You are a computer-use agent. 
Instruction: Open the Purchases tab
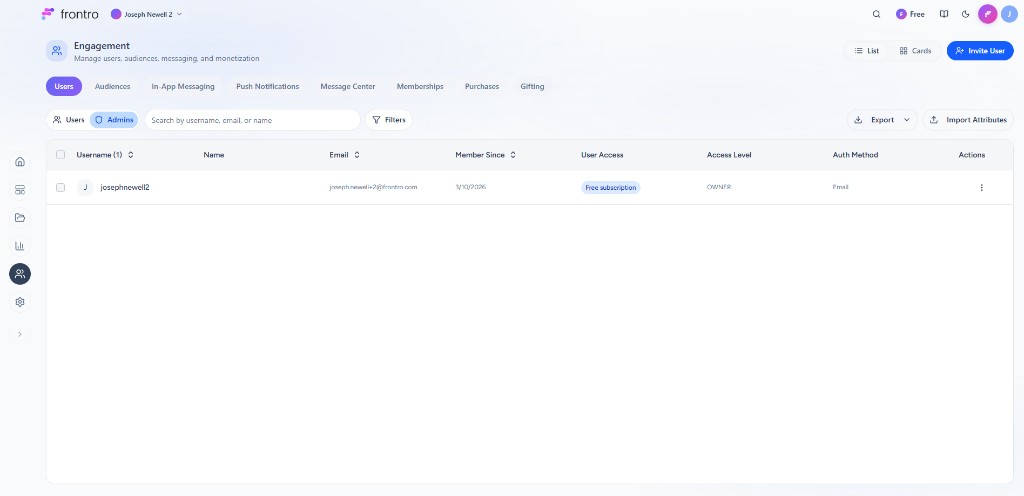coord(482,86)
